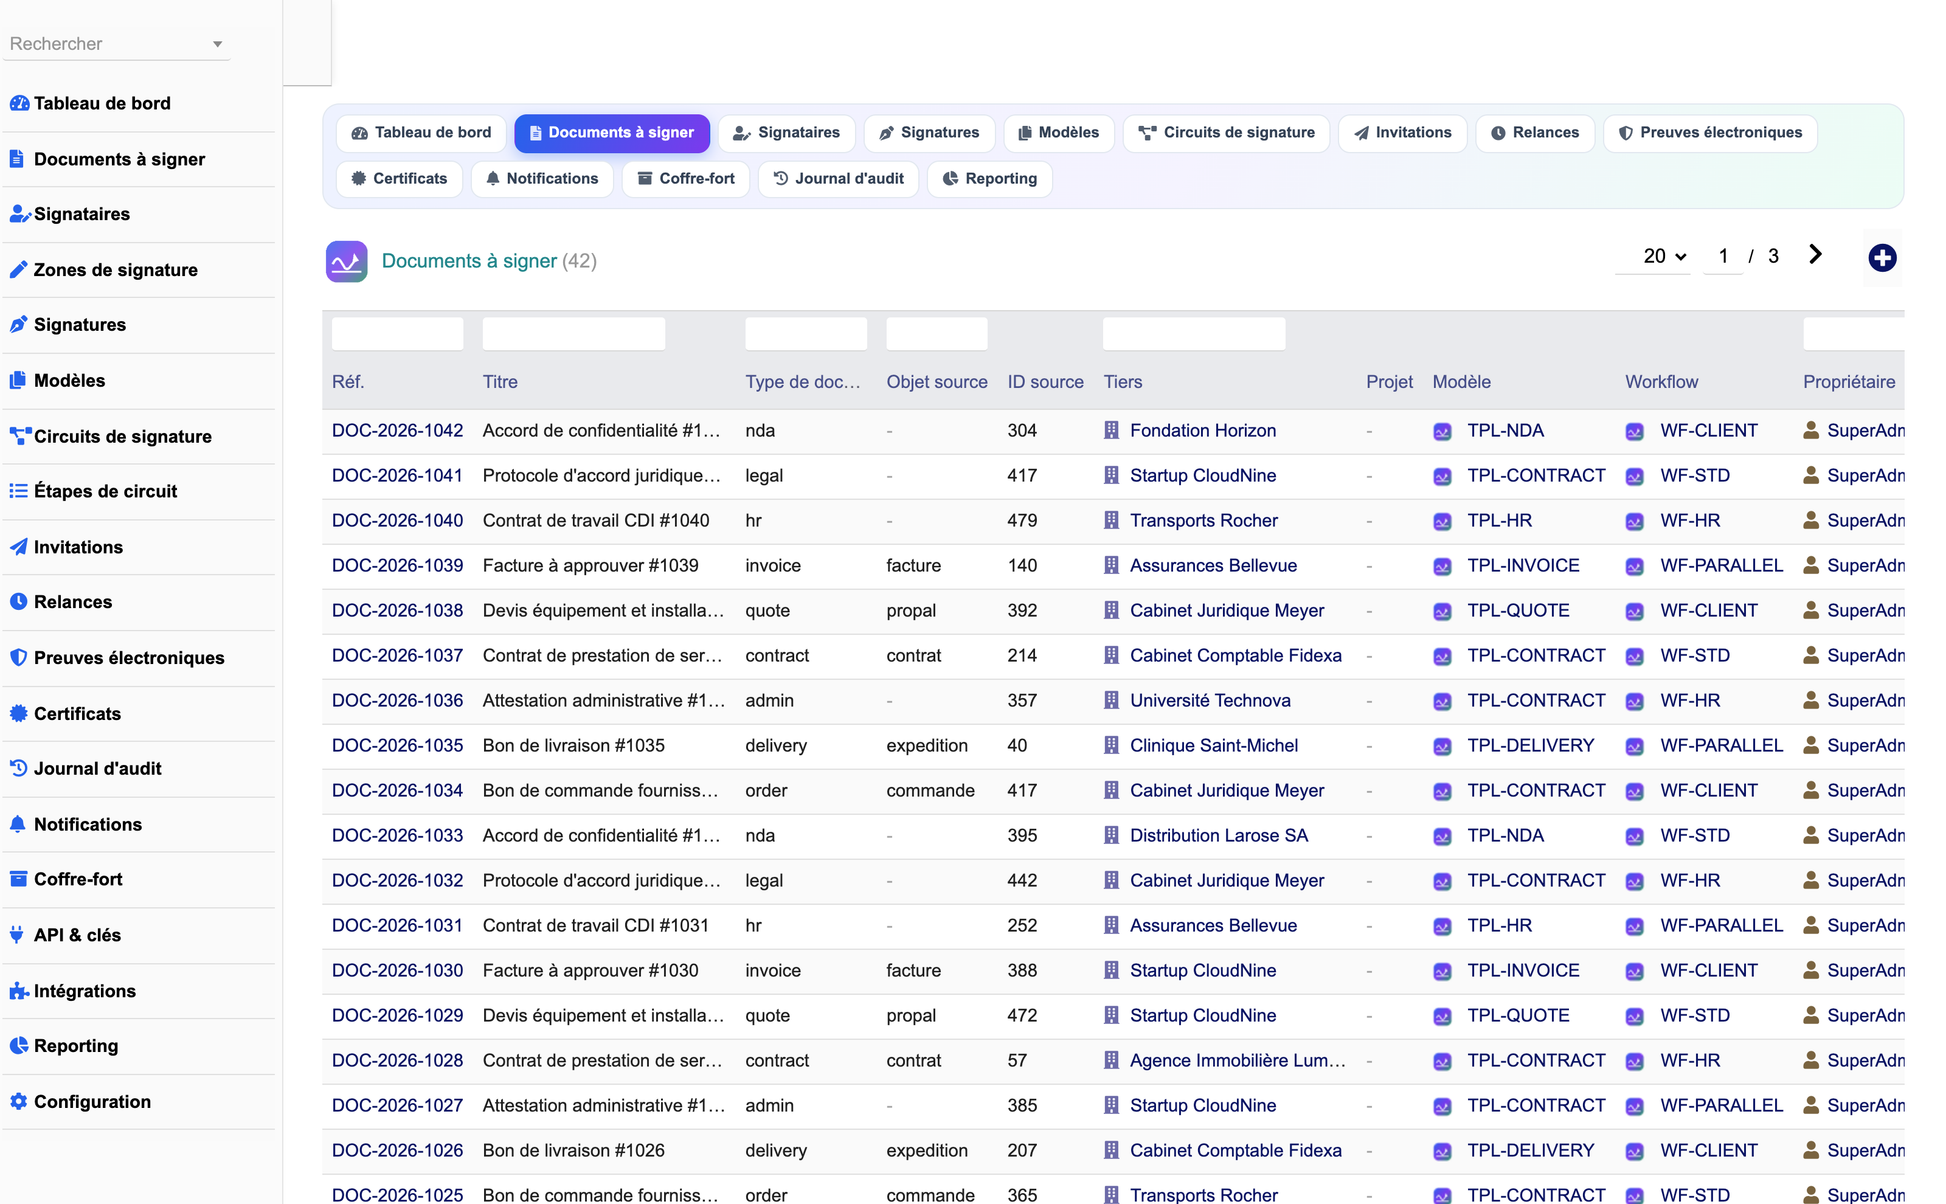This screenshot has height=1204, width=1946.
Task: Open tiers Université Technova
Action: [1210, 701]
